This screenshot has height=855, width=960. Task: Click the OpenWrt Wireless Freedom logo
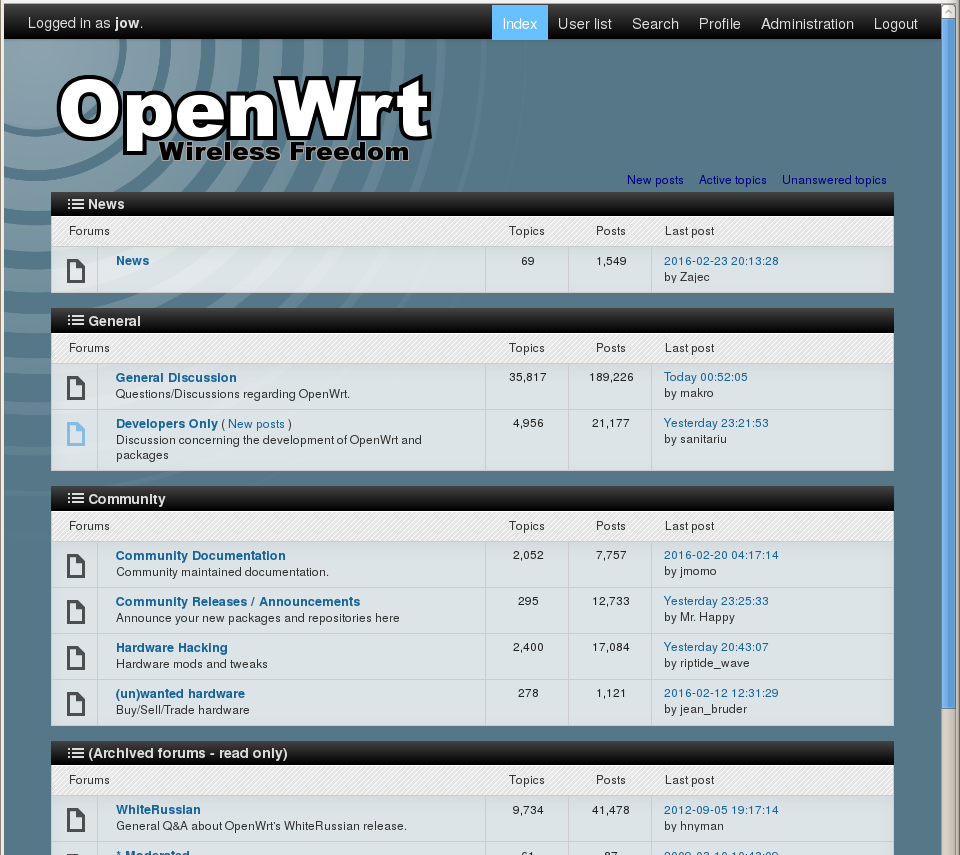click(244, 118)
